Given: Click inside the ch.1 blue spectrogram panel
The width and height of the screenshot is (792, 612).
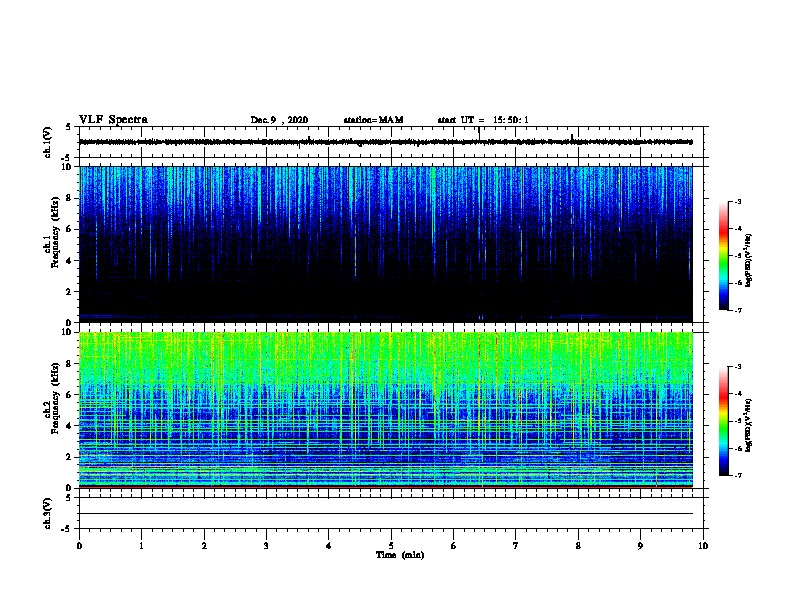Looking at the screenshot, I should tap(386, 244).
